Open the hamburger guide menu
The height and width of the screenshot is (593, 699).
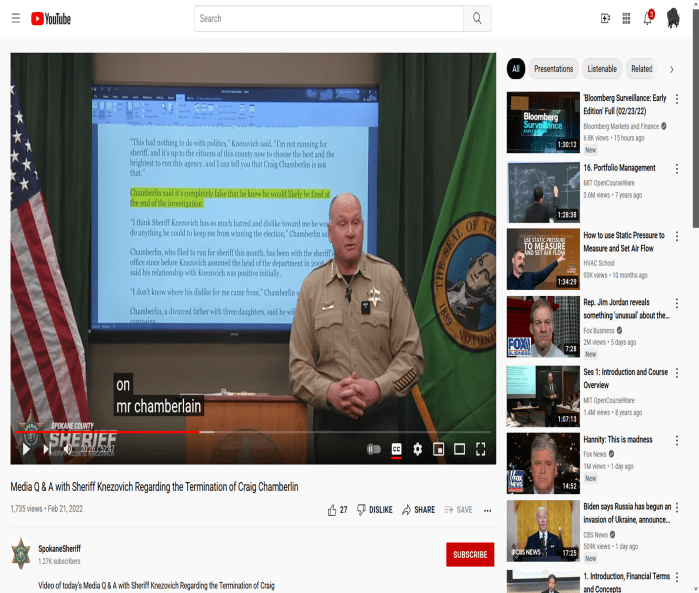(x=15, y=18)
